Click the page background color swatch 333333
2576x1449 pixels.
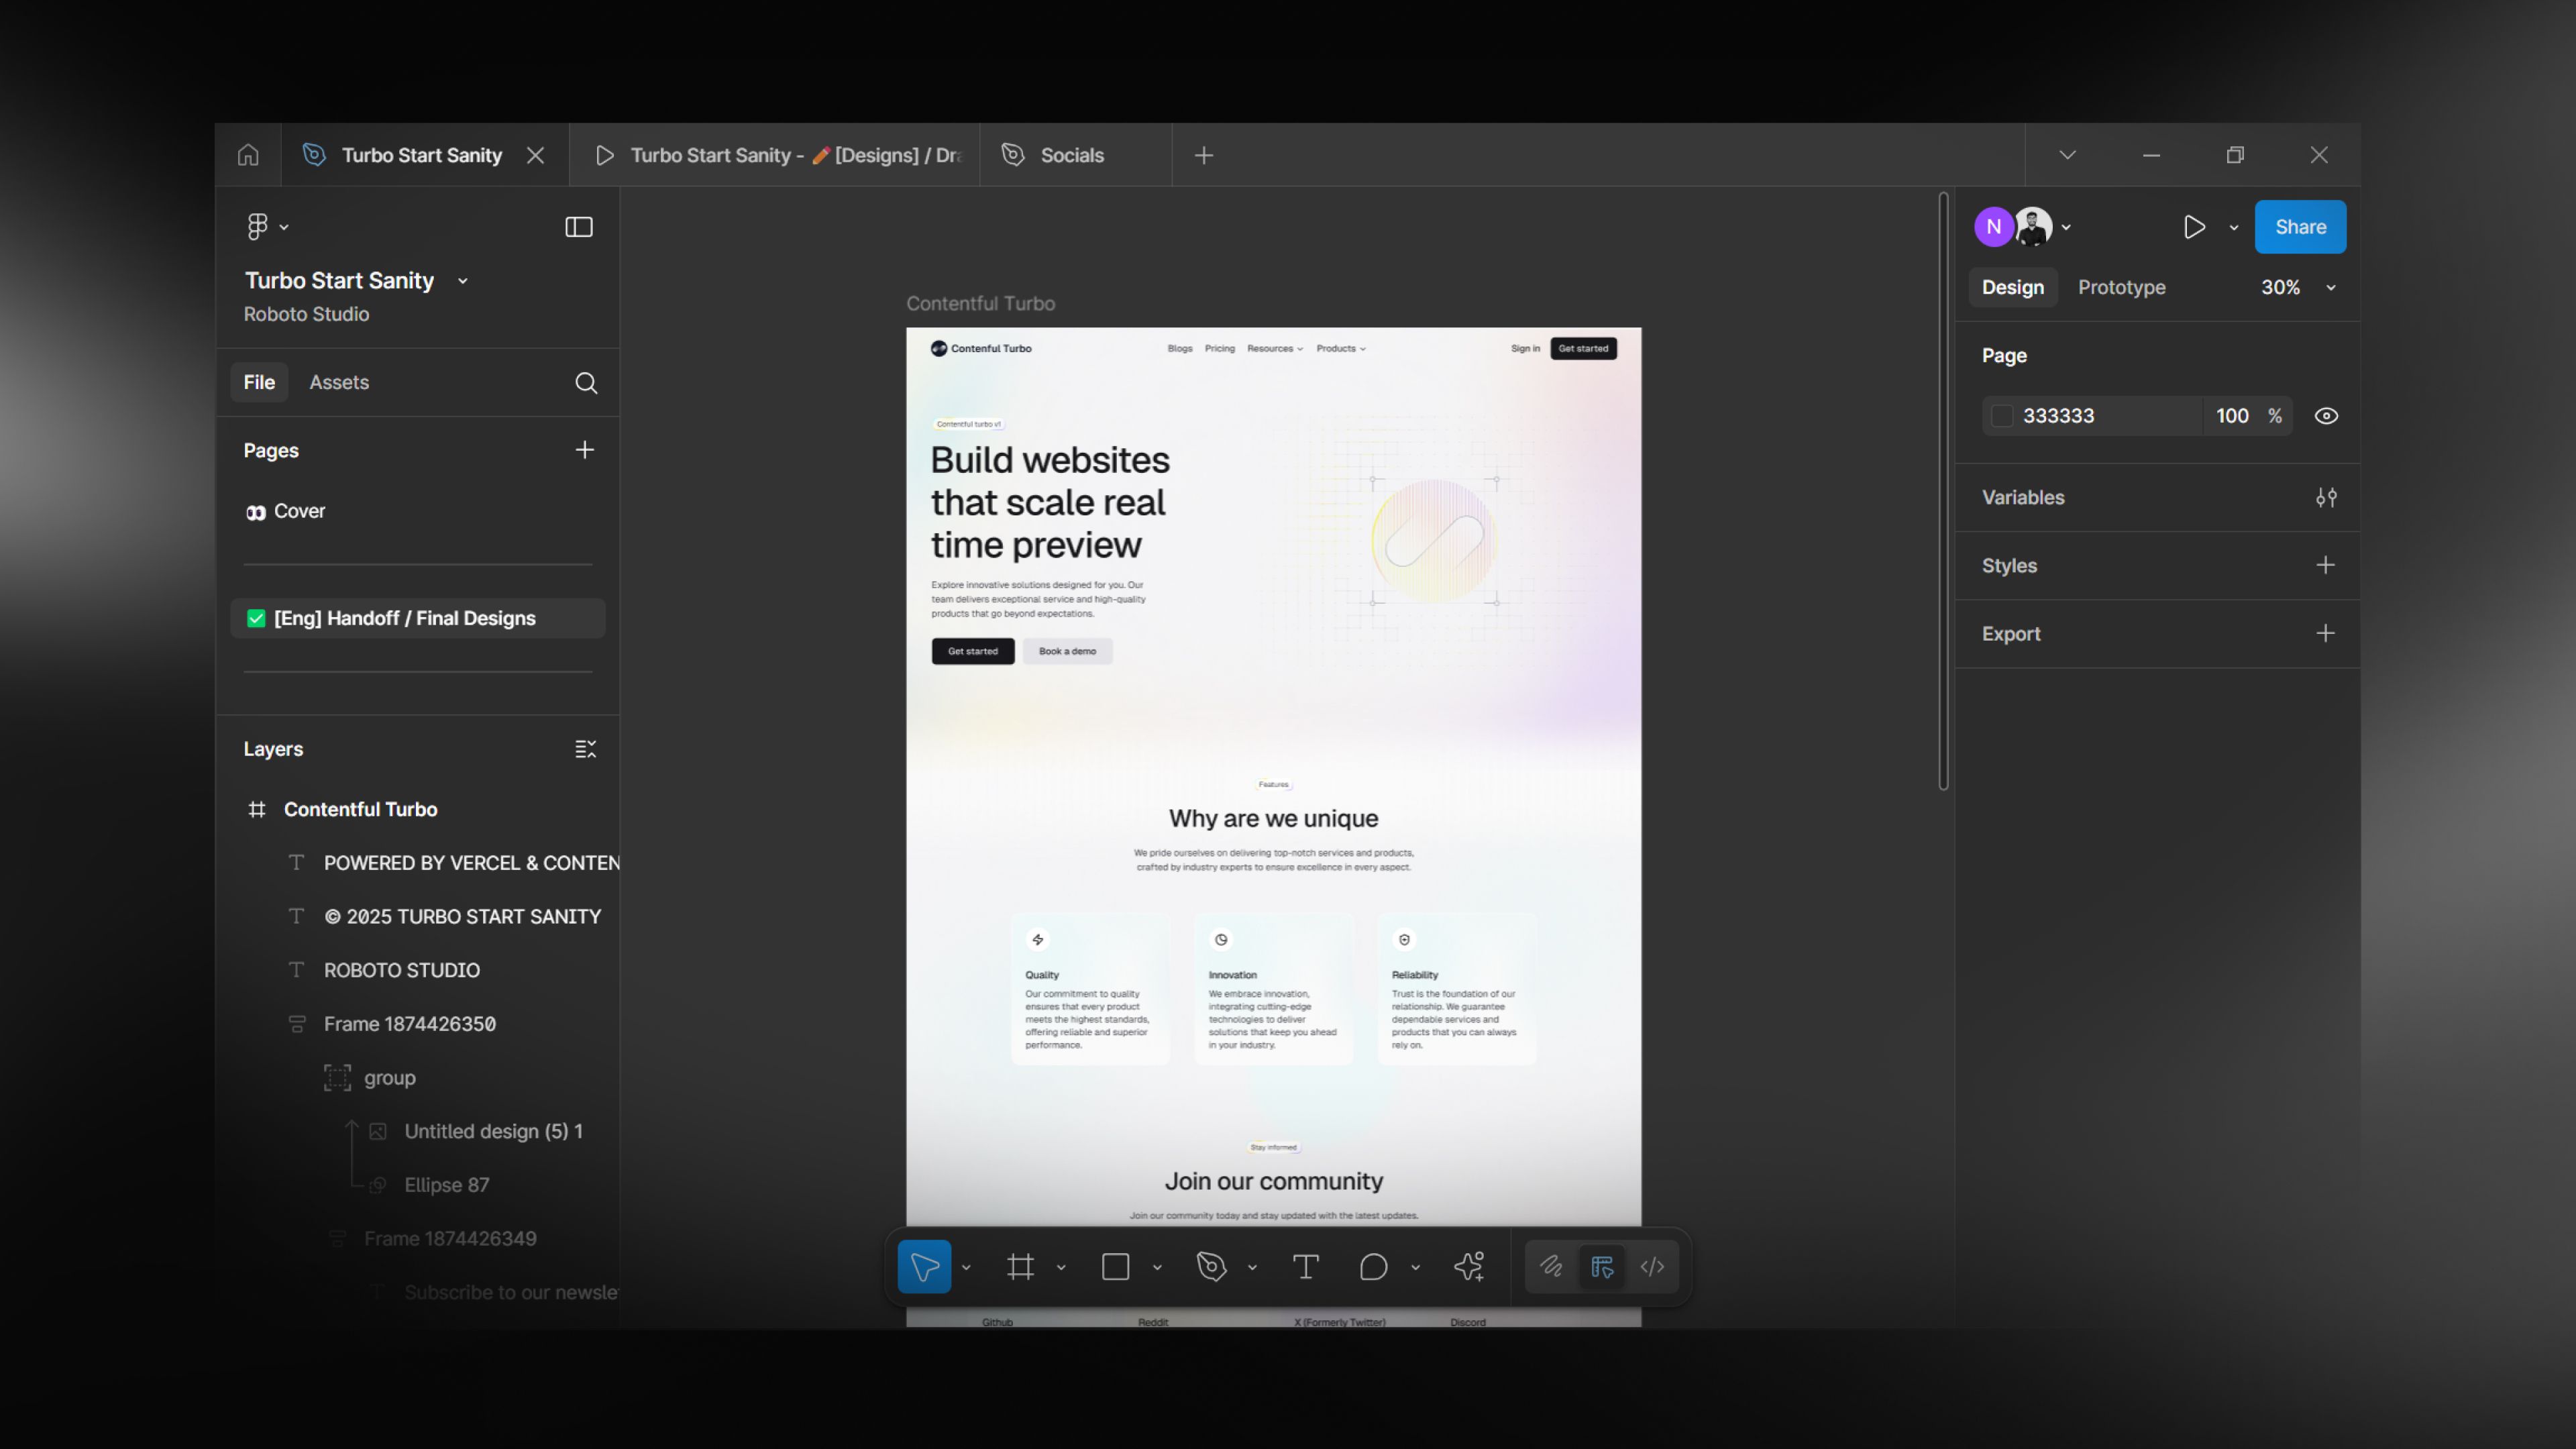click(x=2002, y=416)
